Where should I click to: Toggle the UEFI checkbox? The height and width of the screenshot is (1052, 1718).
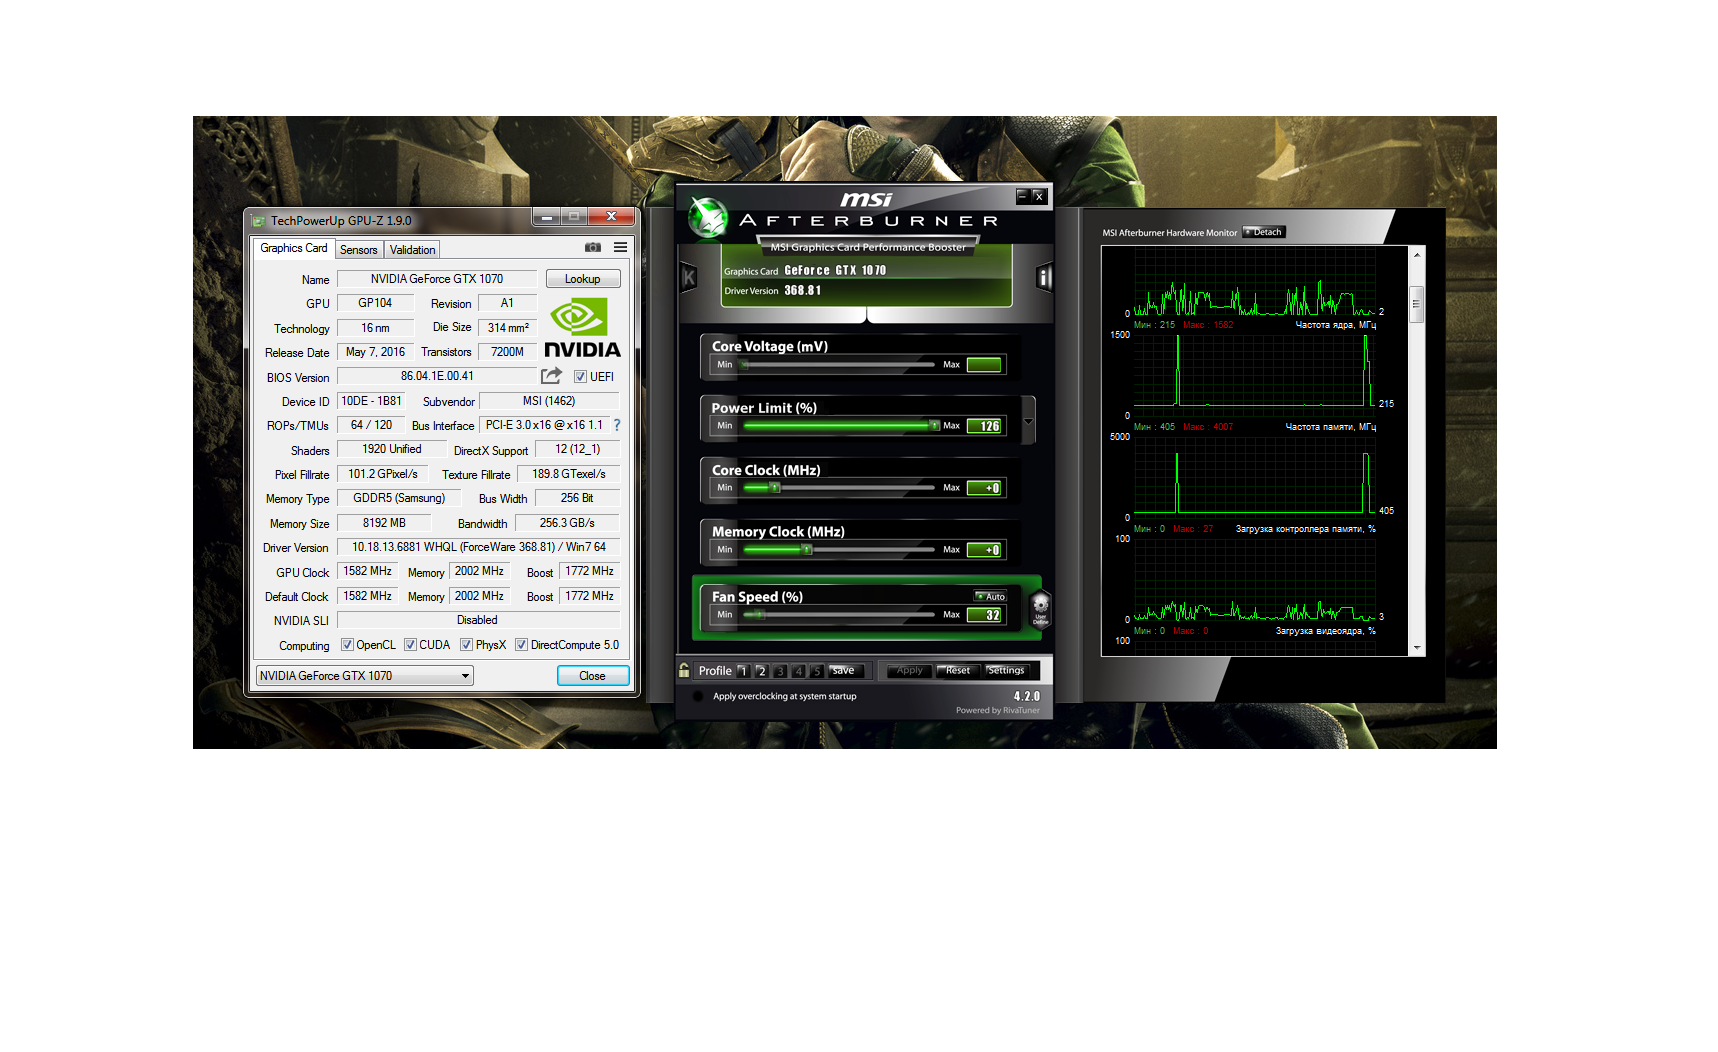pos(580,377)
